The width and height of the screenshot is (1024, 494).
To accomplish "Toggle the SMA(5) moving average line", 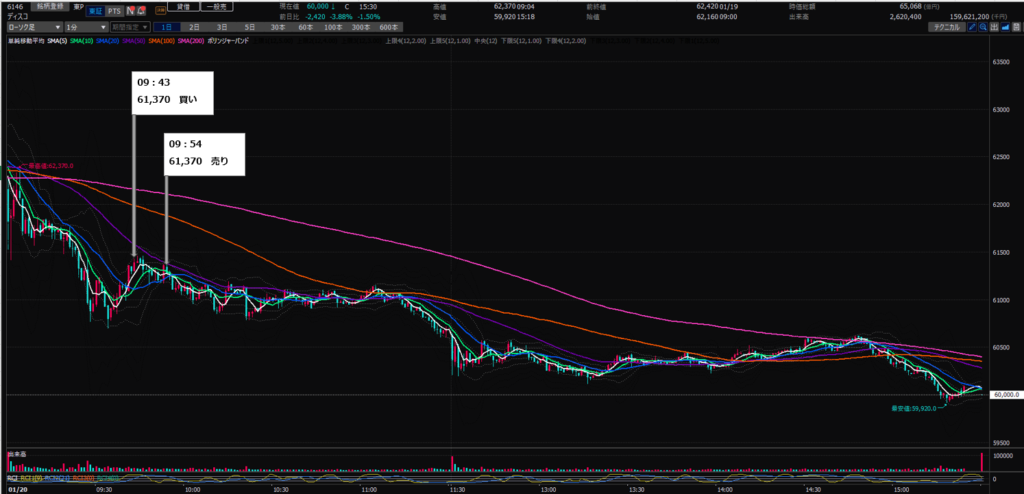I will pyautogui.click(x=60, y=41).
